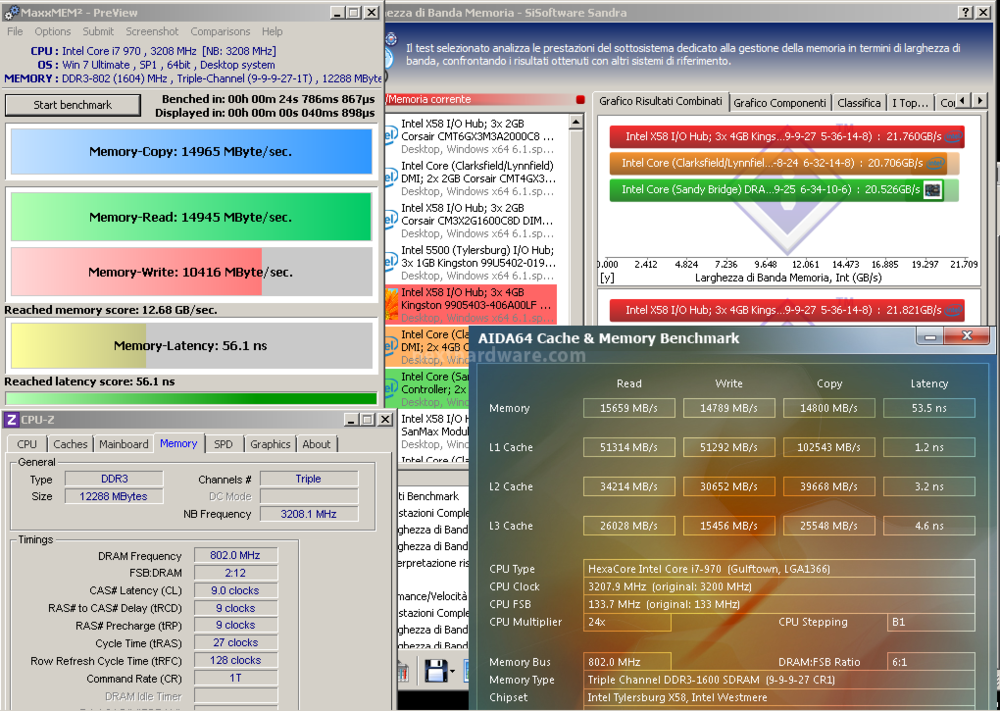This screenshot has width=1000, height=711.
Task: Expand the save dropdown arrow in Sandra
Action: point(452,671)
